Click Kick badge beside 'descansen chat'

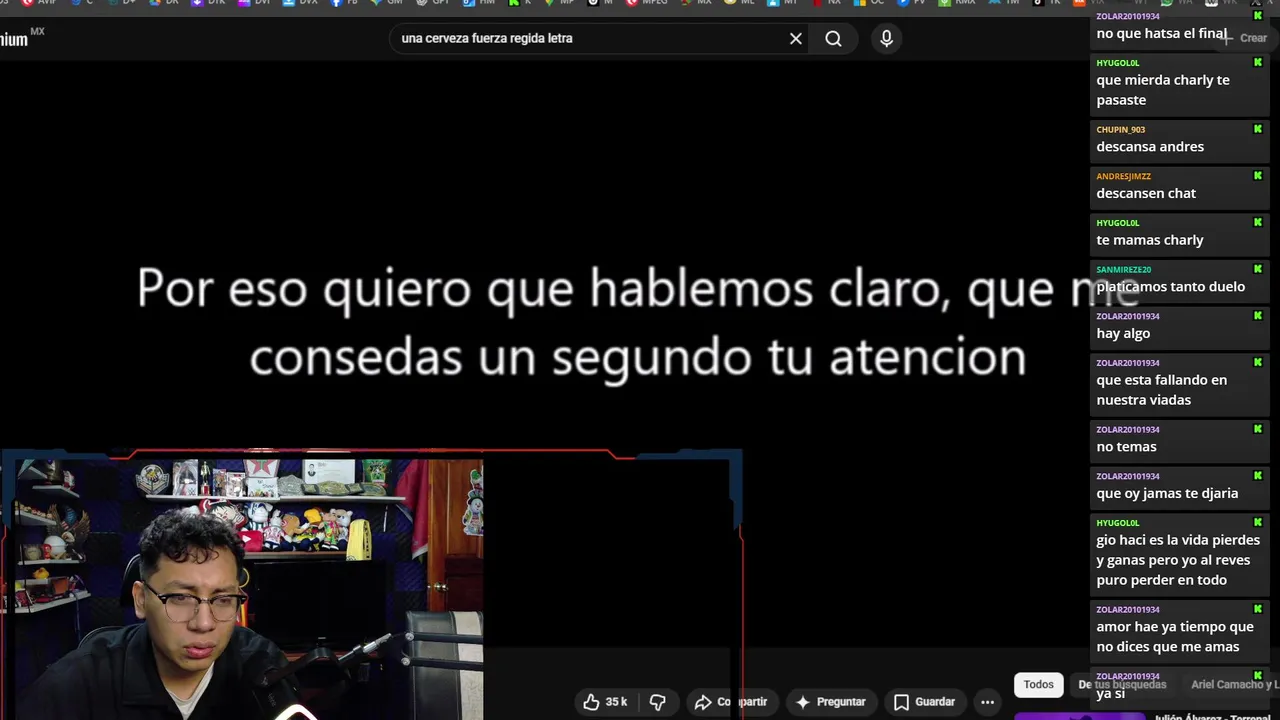pos(1258,176)
